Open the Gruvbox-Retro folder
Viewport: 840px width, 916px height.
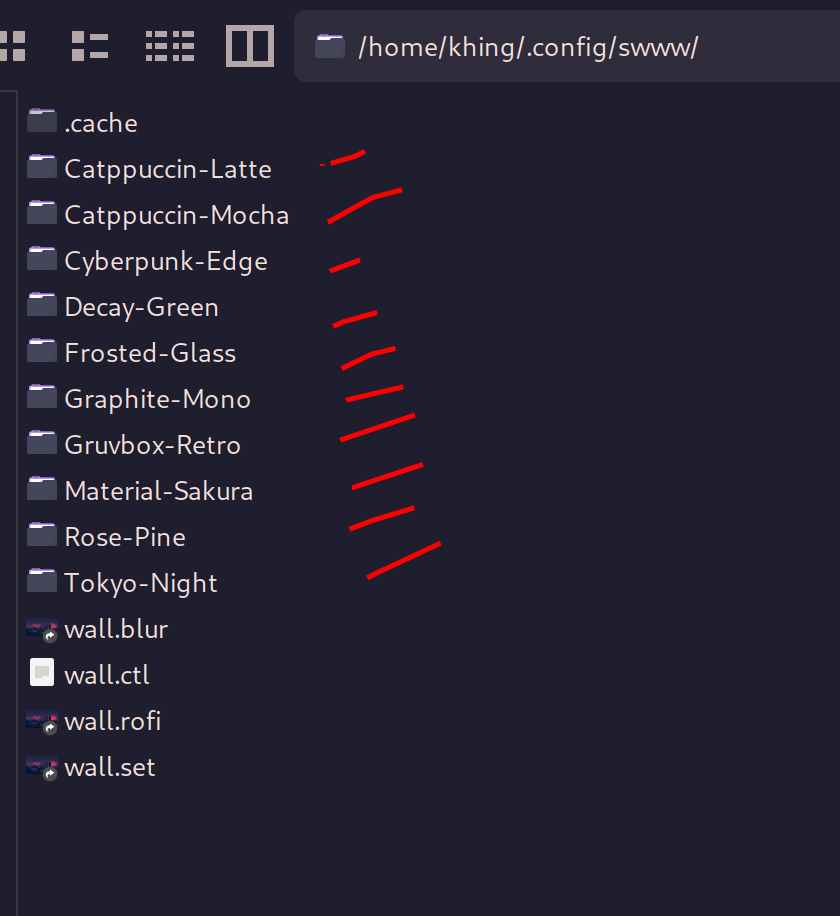(x=151, y=444)
